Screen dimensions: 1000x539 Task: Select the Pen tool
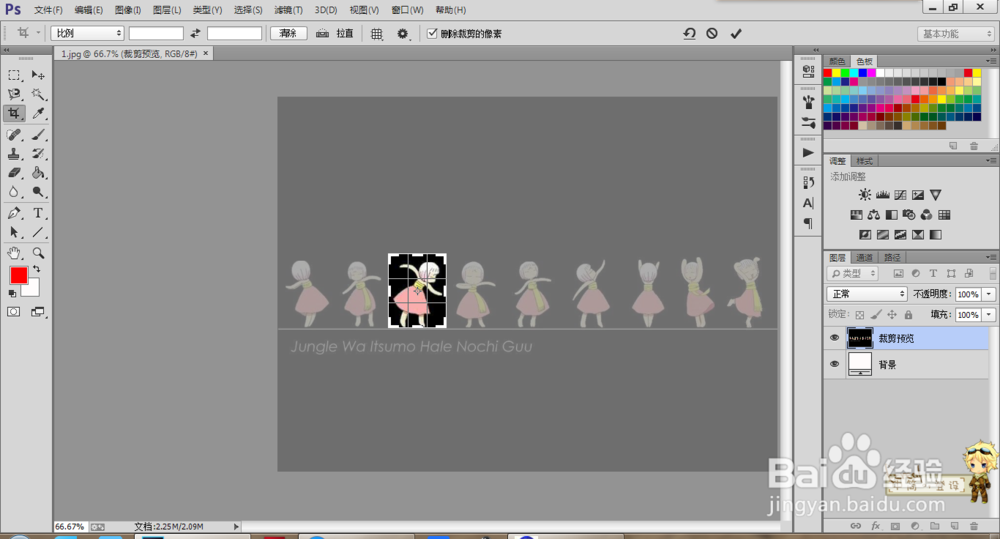(13, 213)
